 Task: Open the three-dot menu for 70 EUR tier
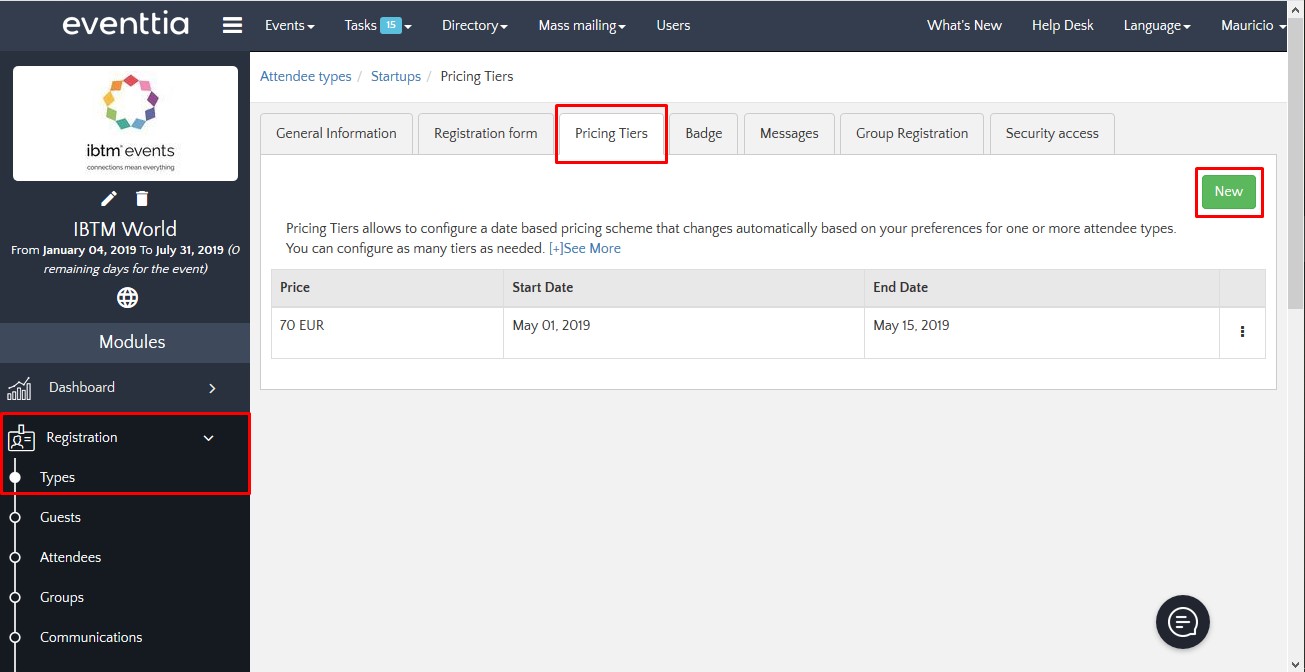(1242, 332)
